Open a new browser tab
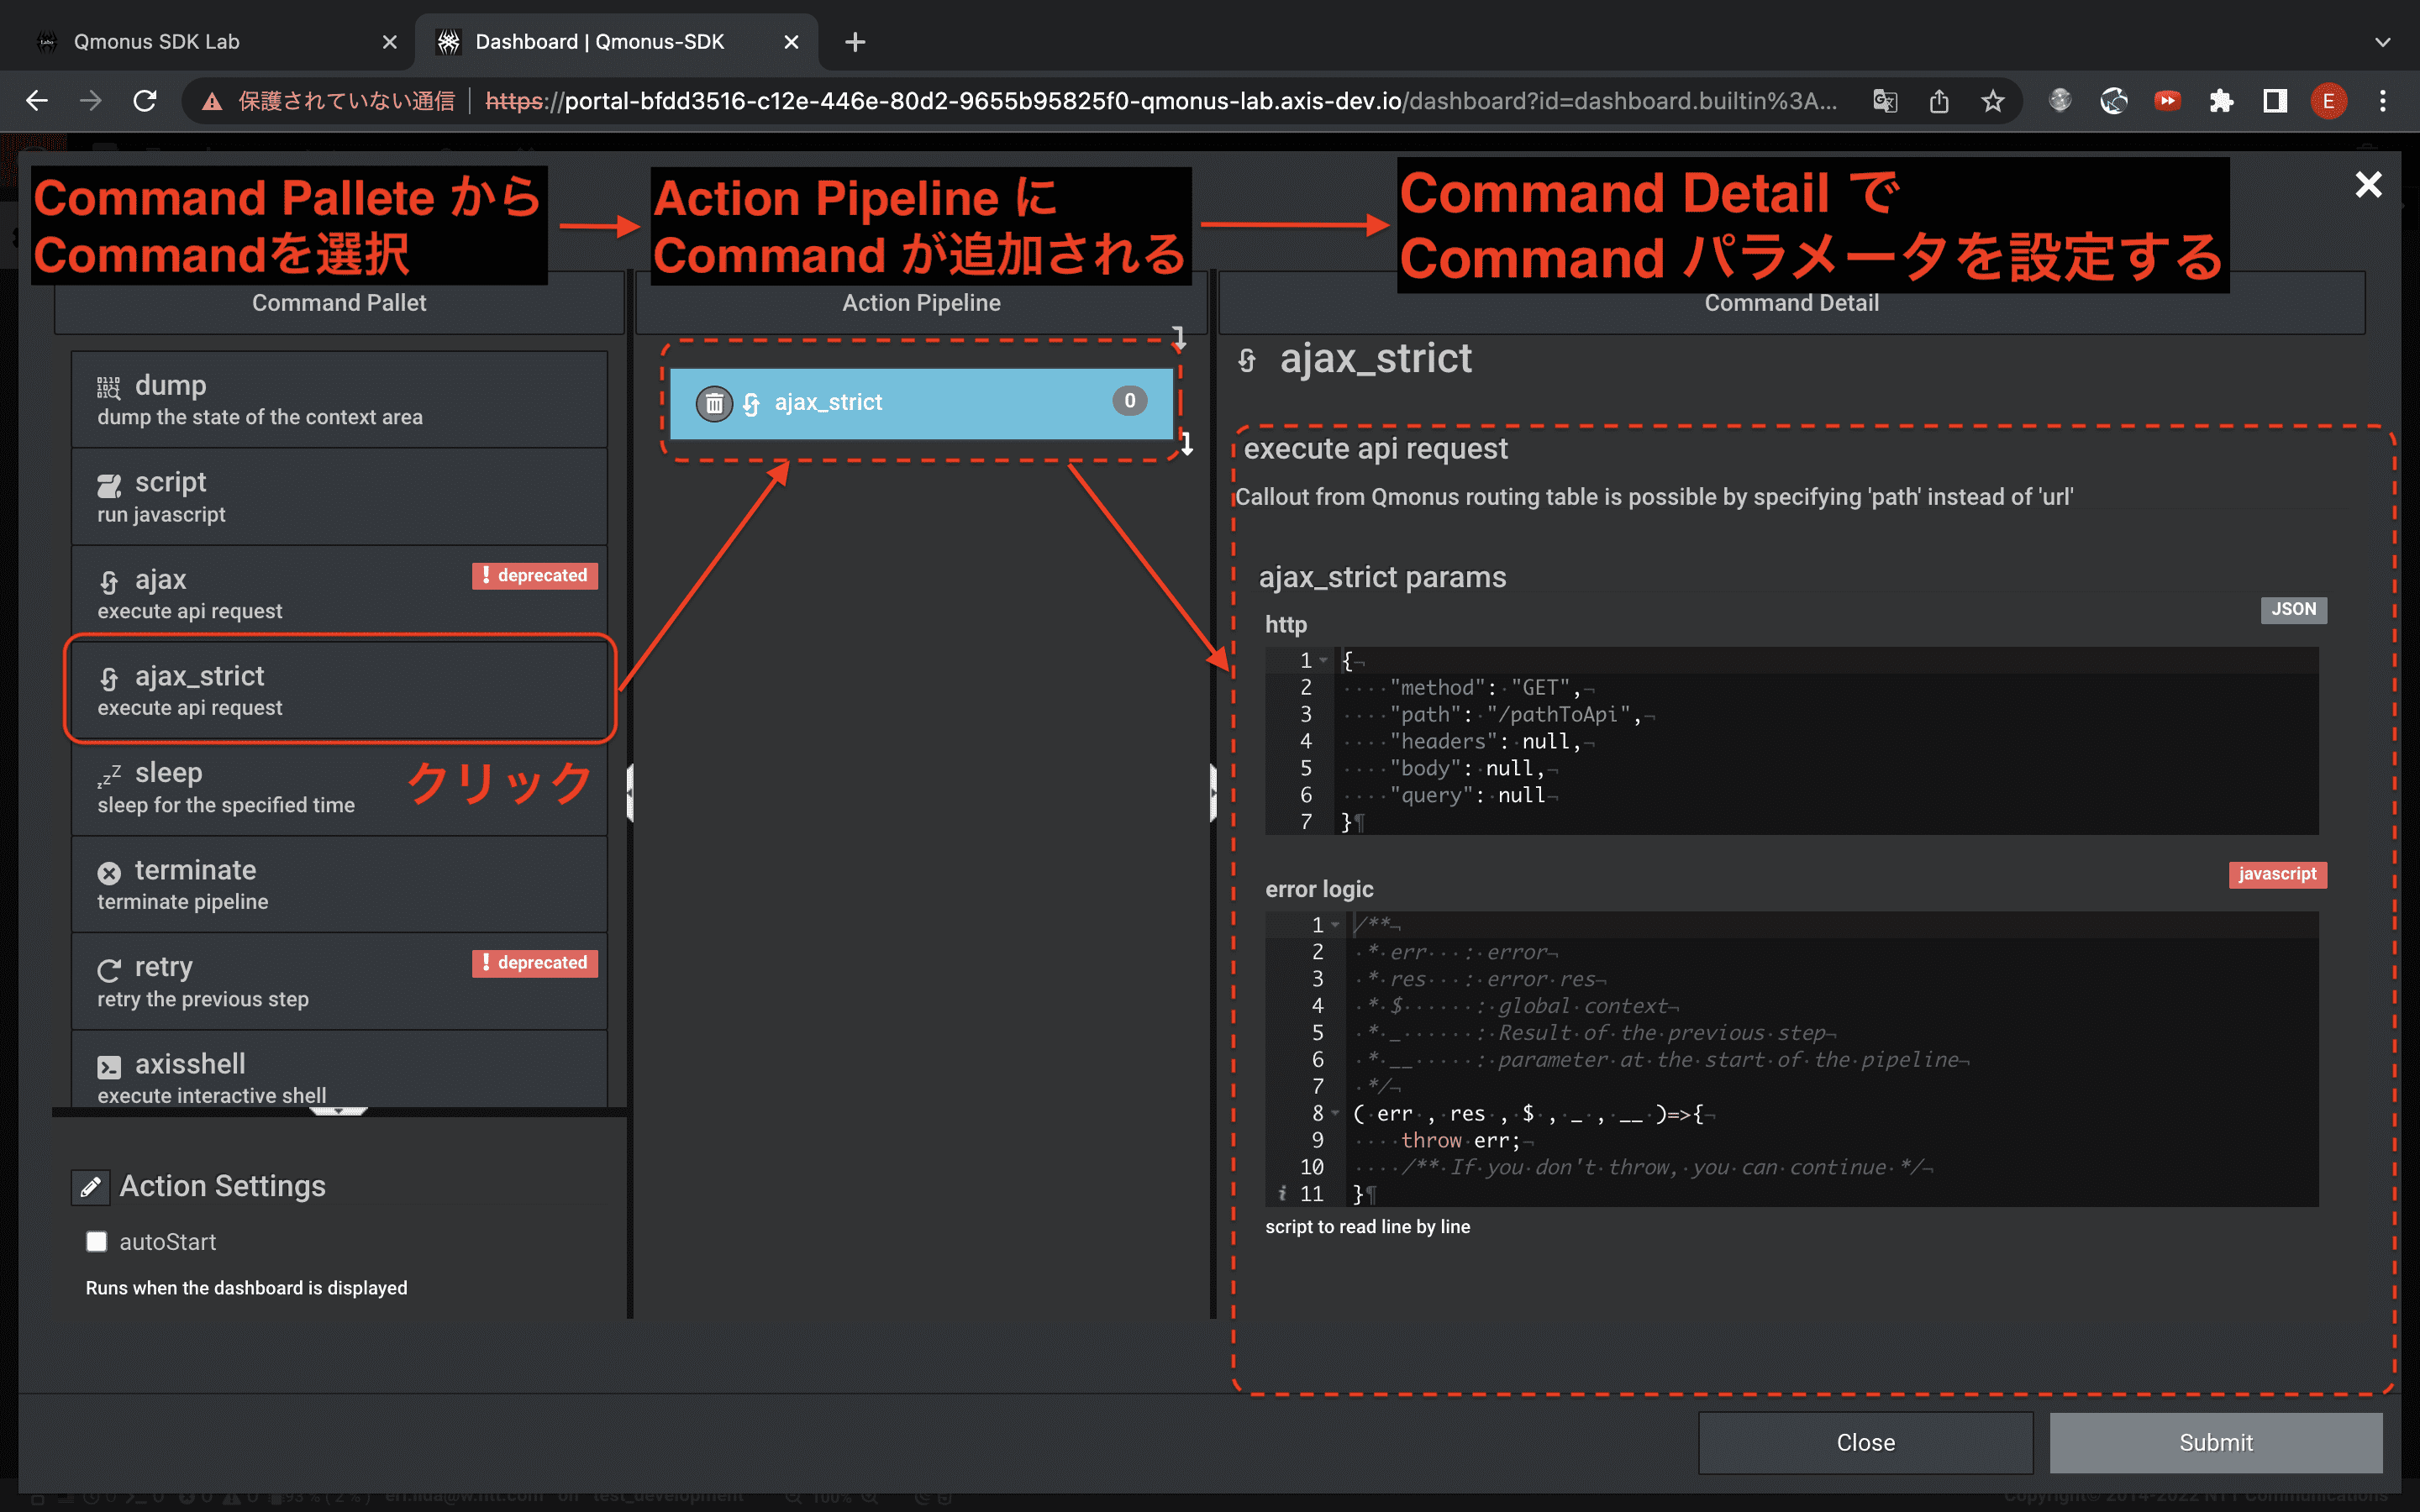The height and width of the screenshot is (1512, 2420). (x=855, y=42)
